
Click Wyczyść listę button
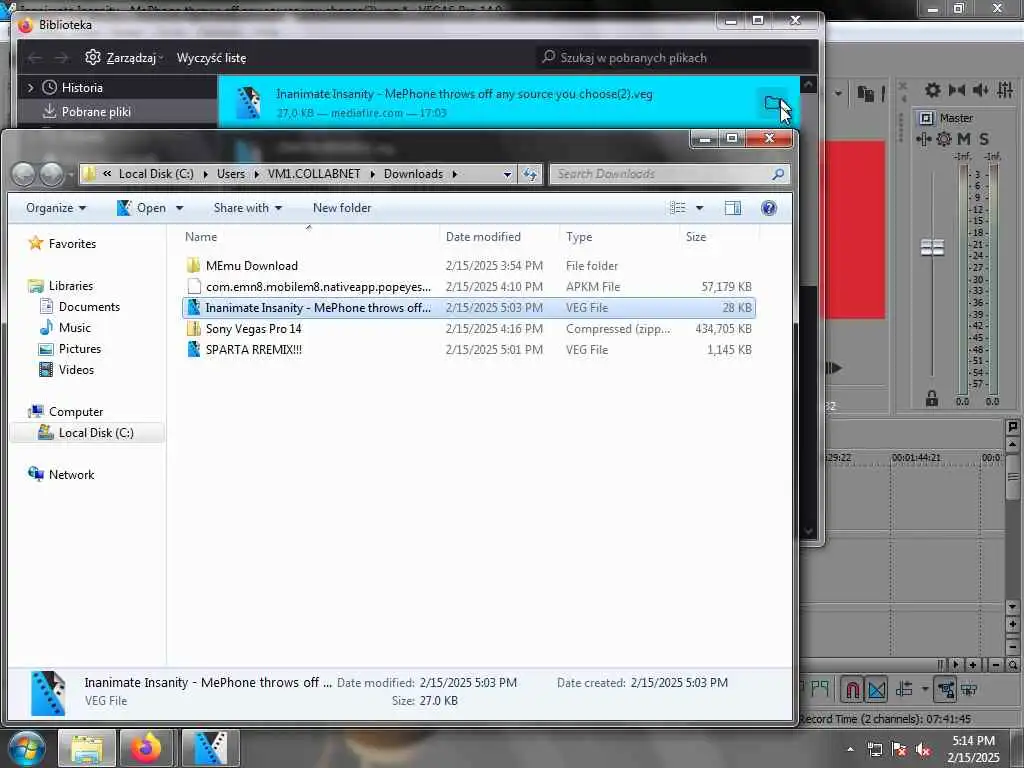pyautogui.click(x=212, y=57)
